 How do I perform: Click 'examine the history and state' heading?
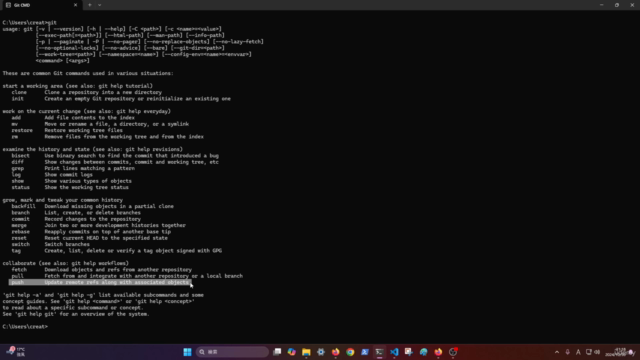point(93,149)
